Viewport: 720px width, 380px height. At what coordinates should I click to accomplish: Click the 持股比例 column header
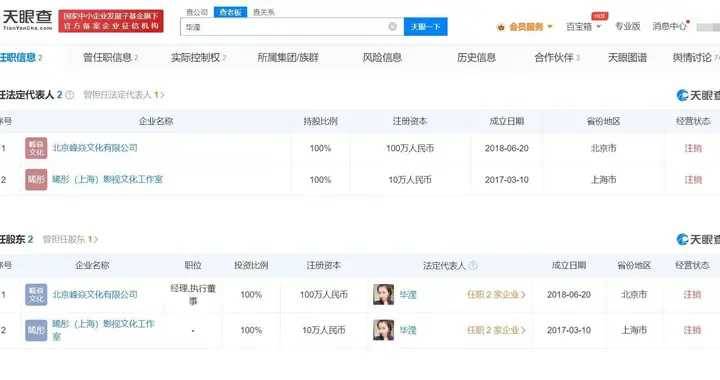[x=321, y=121]
